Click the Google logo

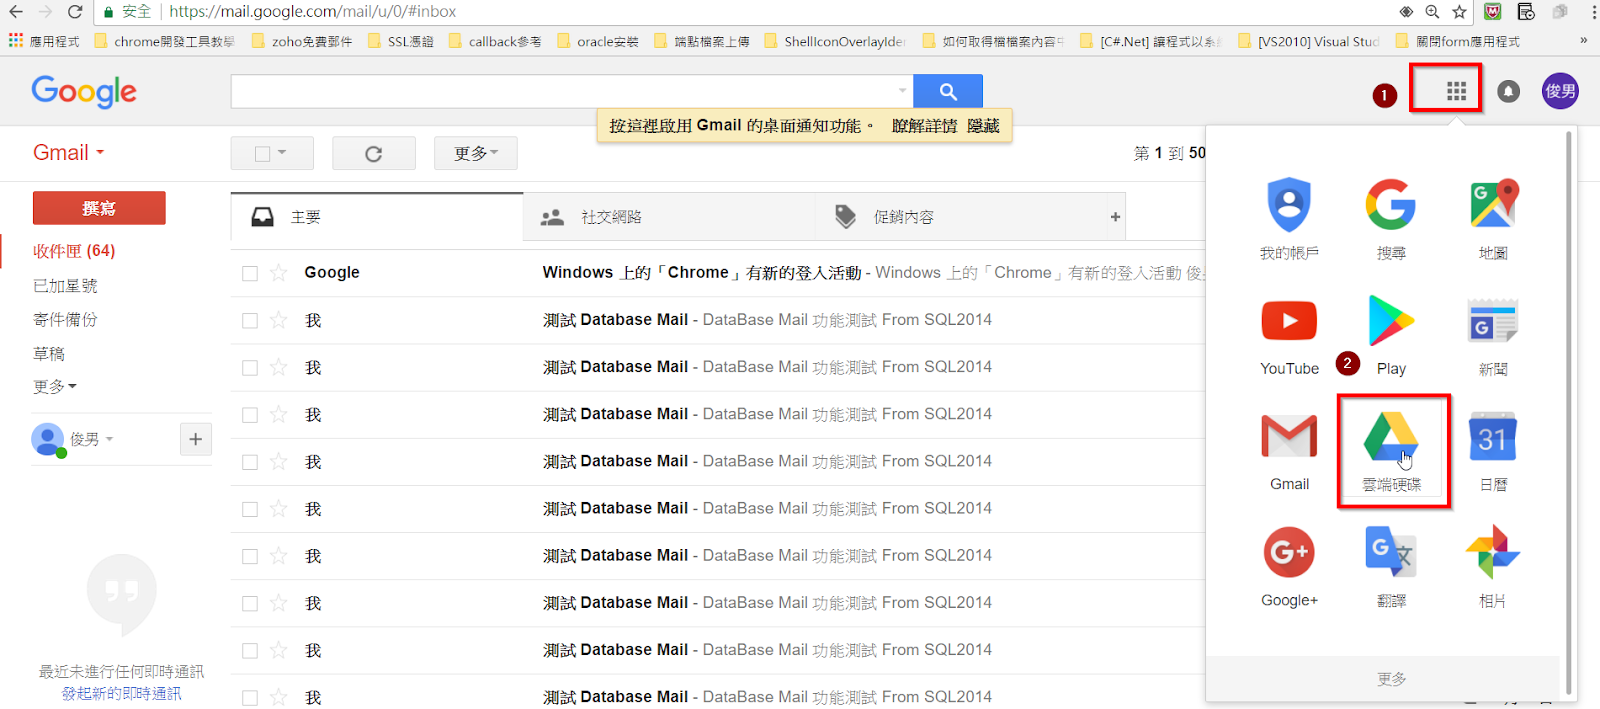tap(84, 91)
